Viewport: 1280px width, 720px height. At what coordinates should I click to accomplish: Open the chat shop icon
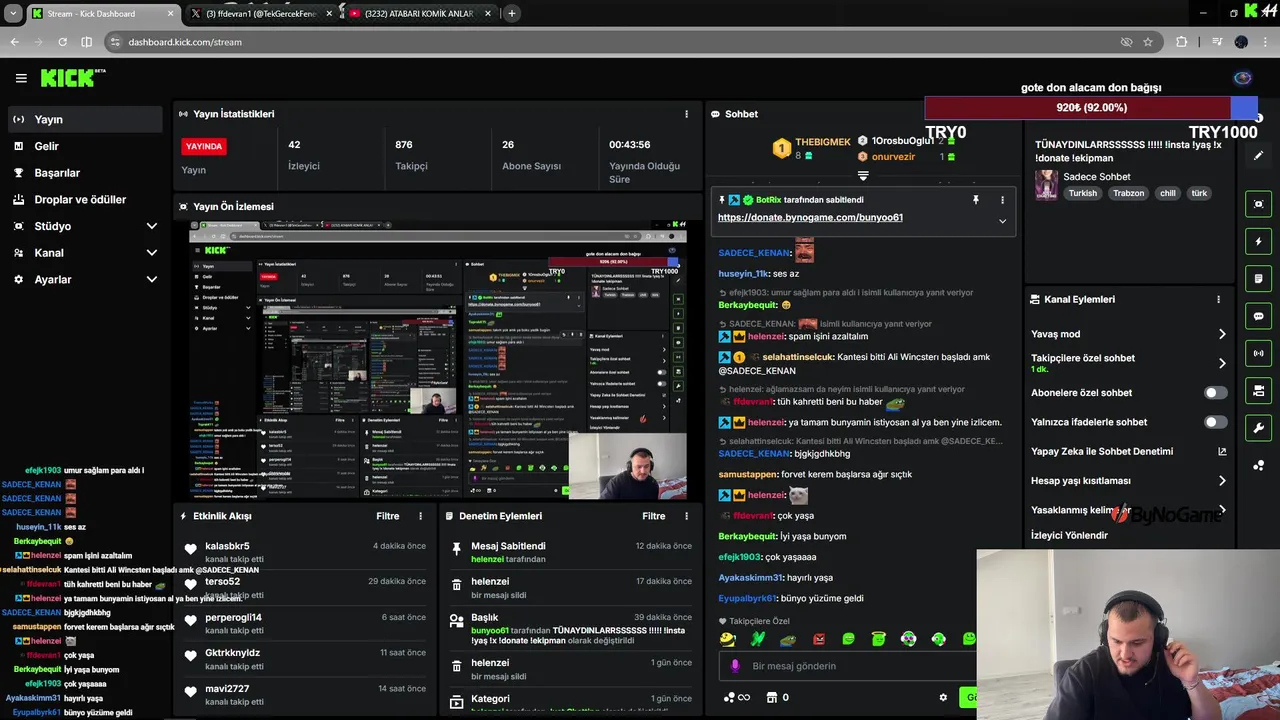click(x=772, y=697)
